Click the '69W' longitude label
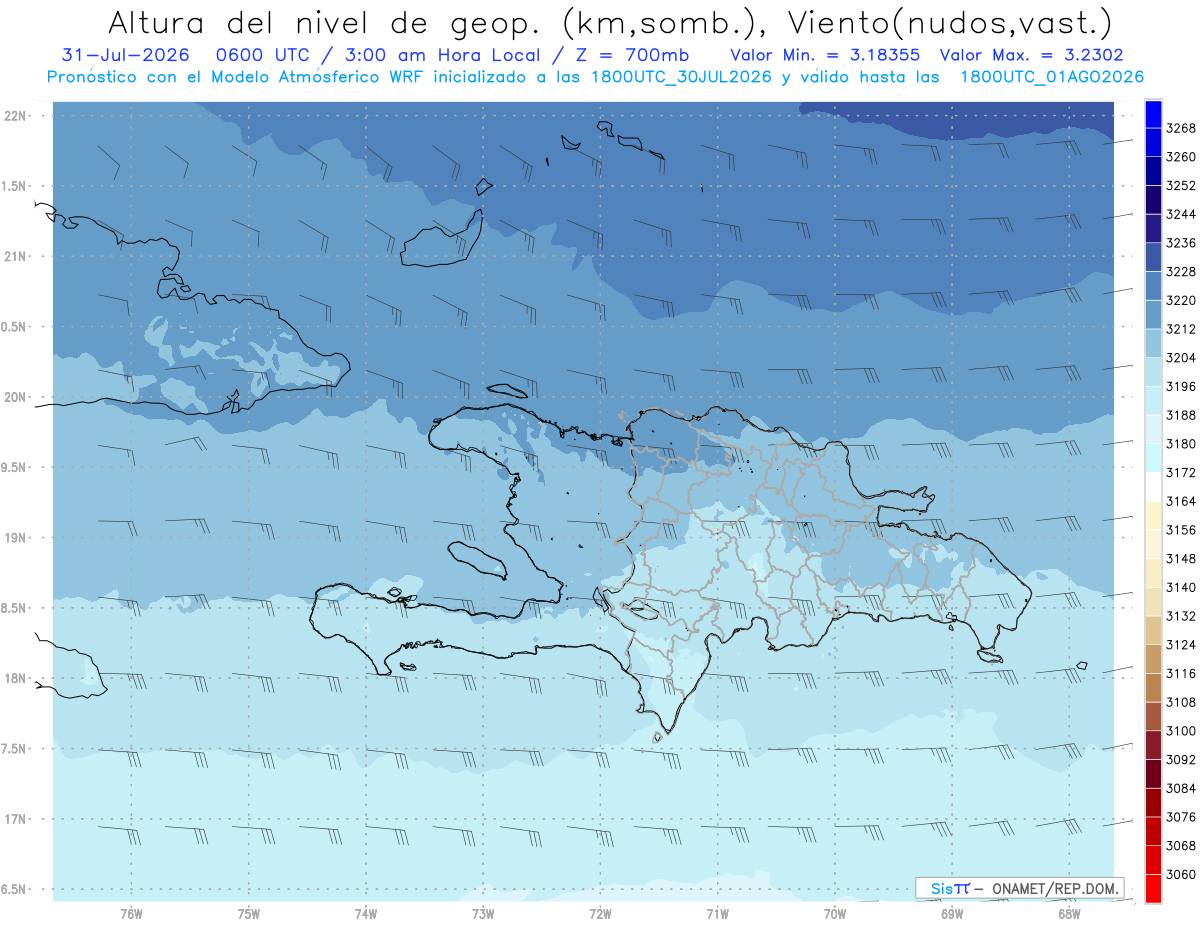 (952, 913)
